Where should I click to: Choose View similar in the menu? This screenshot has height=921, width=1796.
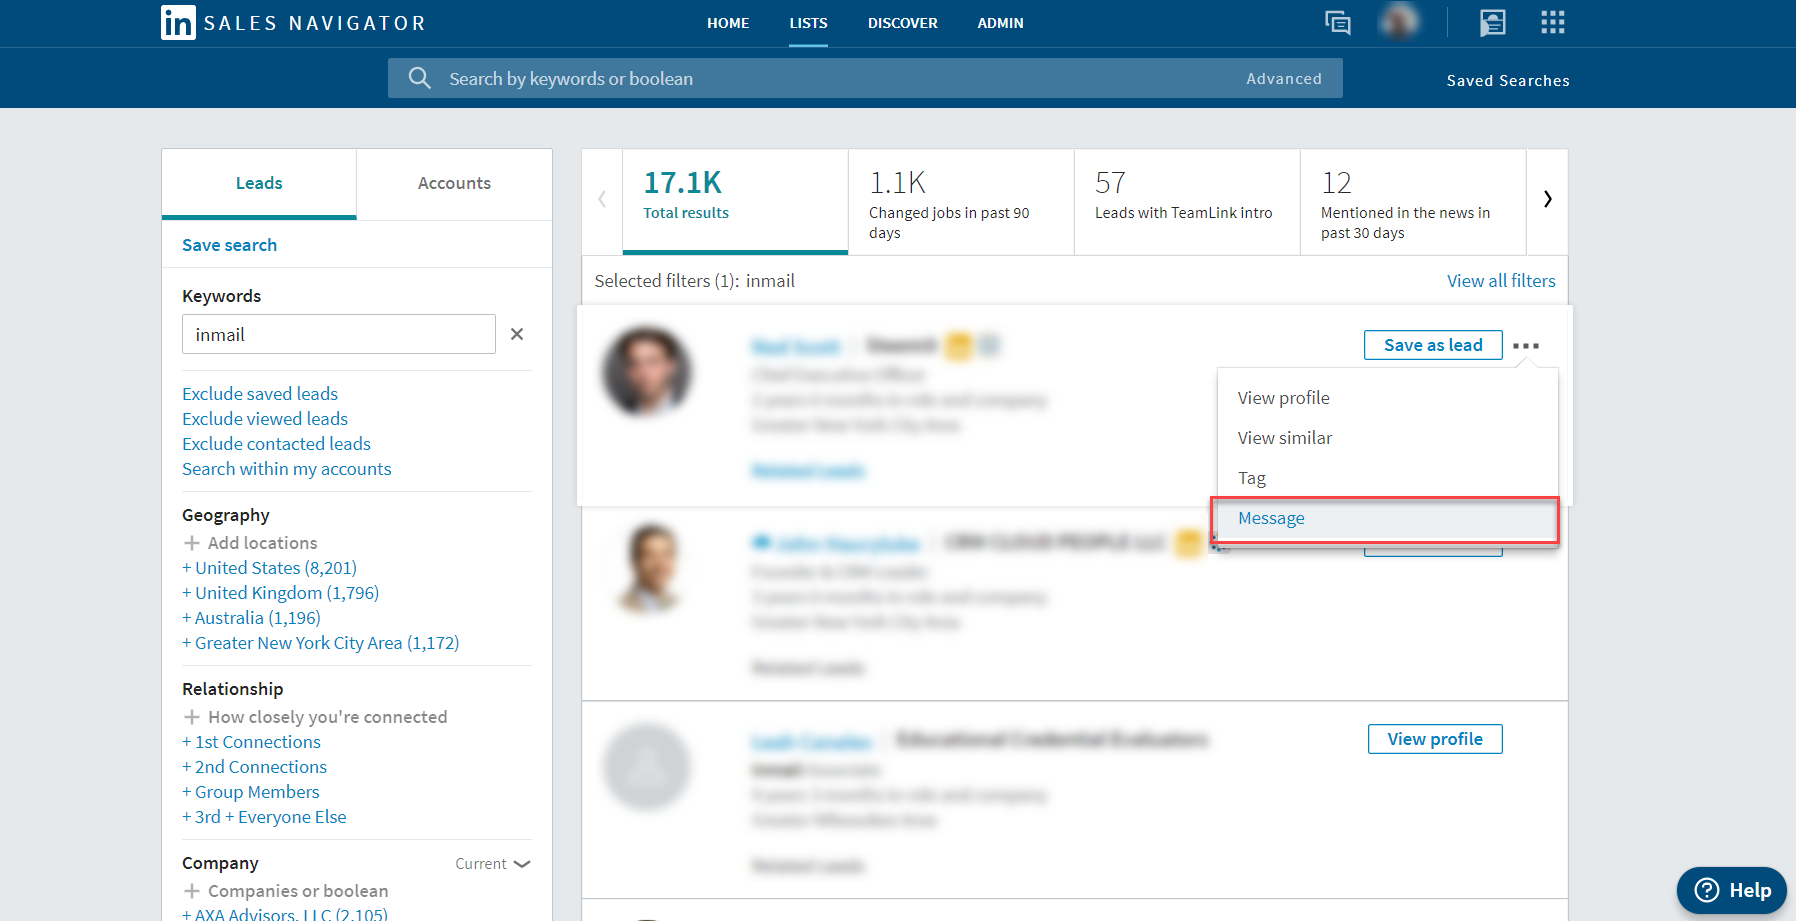pyautogui.click(x=1285, y=438)
